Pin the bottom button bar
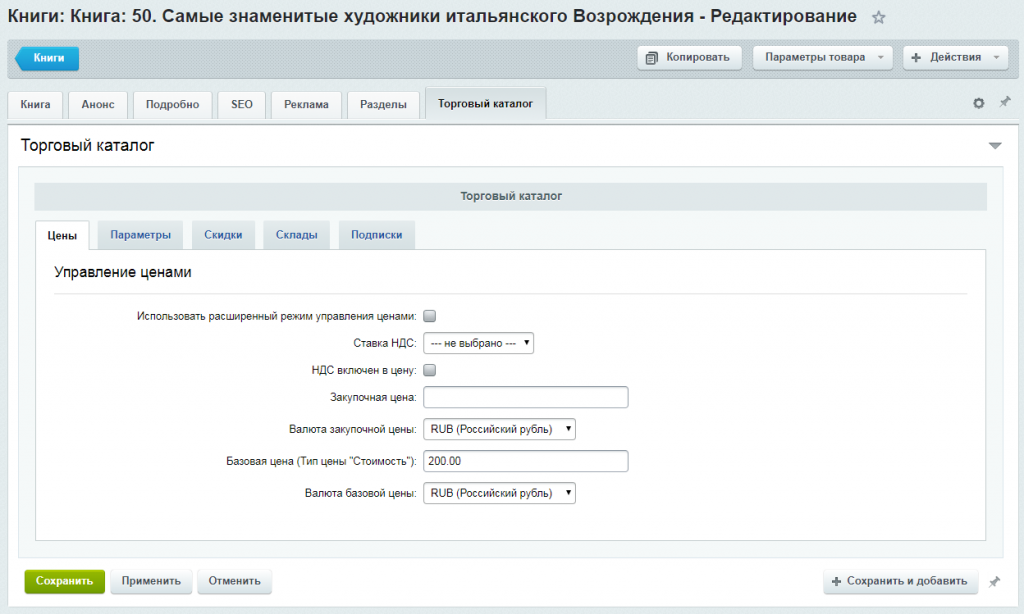The height and width of the screenshot is (614, 1024). point(994,581)
